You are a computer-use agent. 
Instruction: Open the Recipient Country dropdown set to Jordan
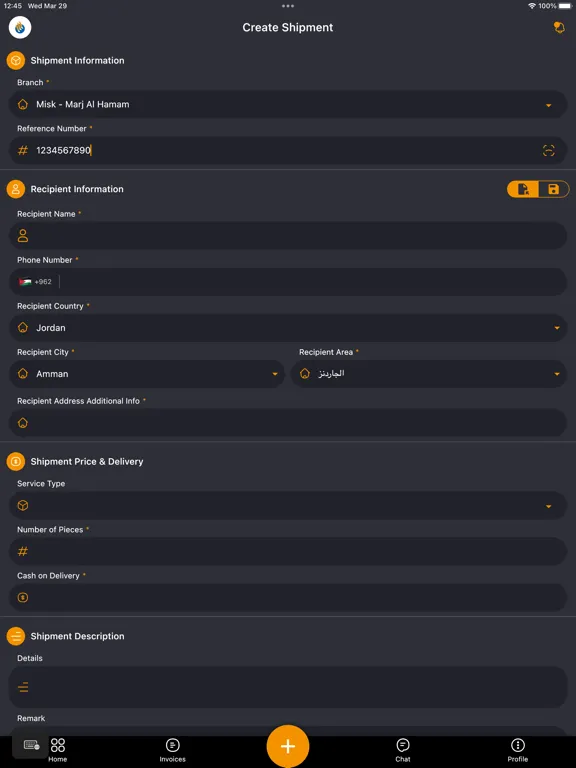(288, 328)
